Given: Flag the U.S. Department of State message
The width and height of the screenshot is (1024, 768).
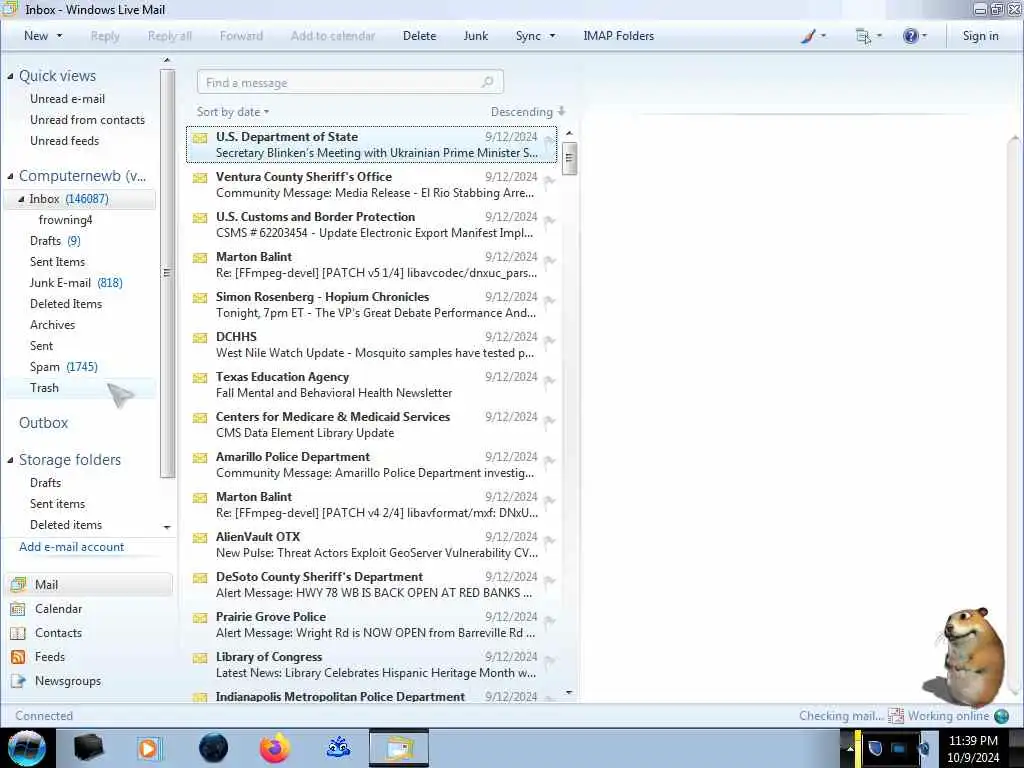Looking at the screenshot, I should (x=549, y=142).
